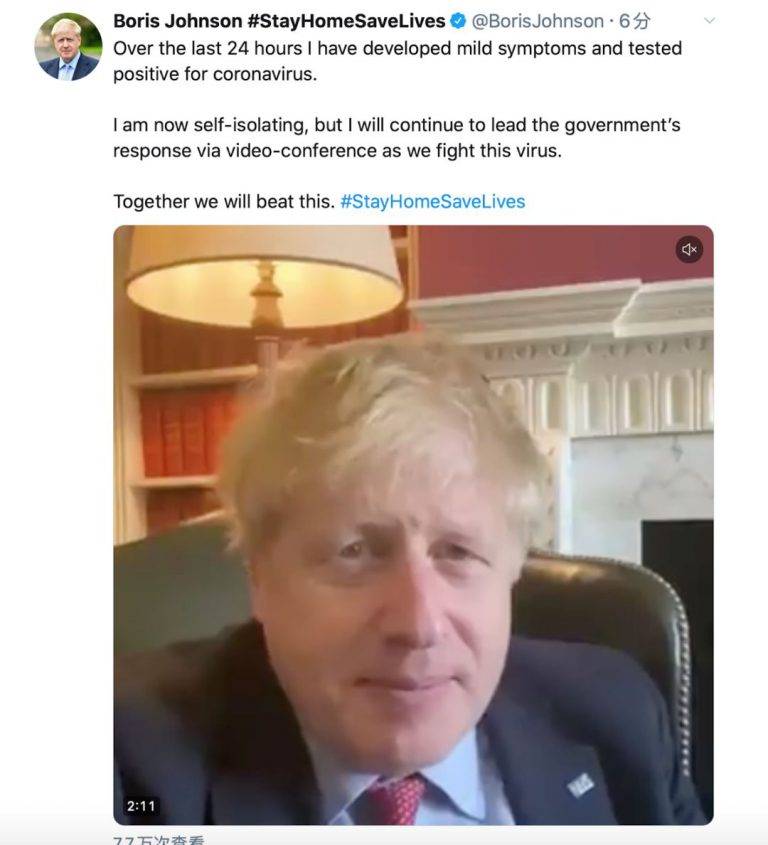Image resolution: width=768 pixels, height=845 pixels.
Task: Expand the tweet options chevron menu
Action: pos(710,20)
